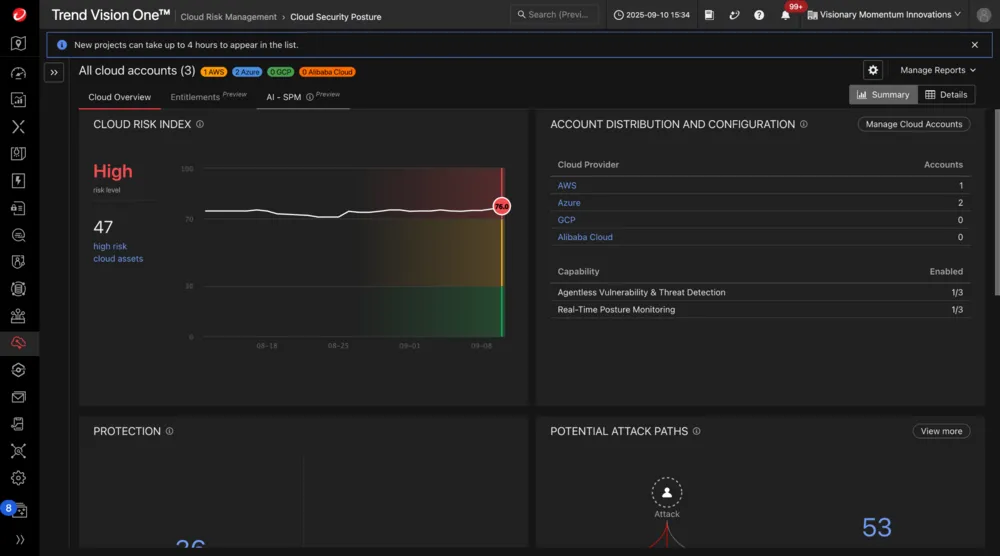Image resolution: width=1000 pixels, height=556 pixels.
Task: Expand the navigation sidebar with bottom chevrons
Action: click(x=18, y=539)
